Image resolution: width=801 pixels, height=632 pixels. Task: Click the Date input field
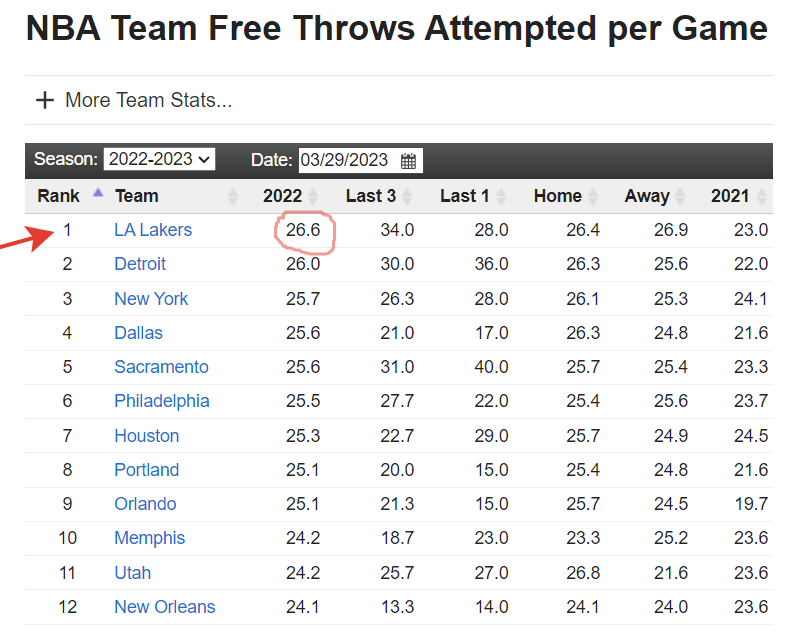coord(347,160)
